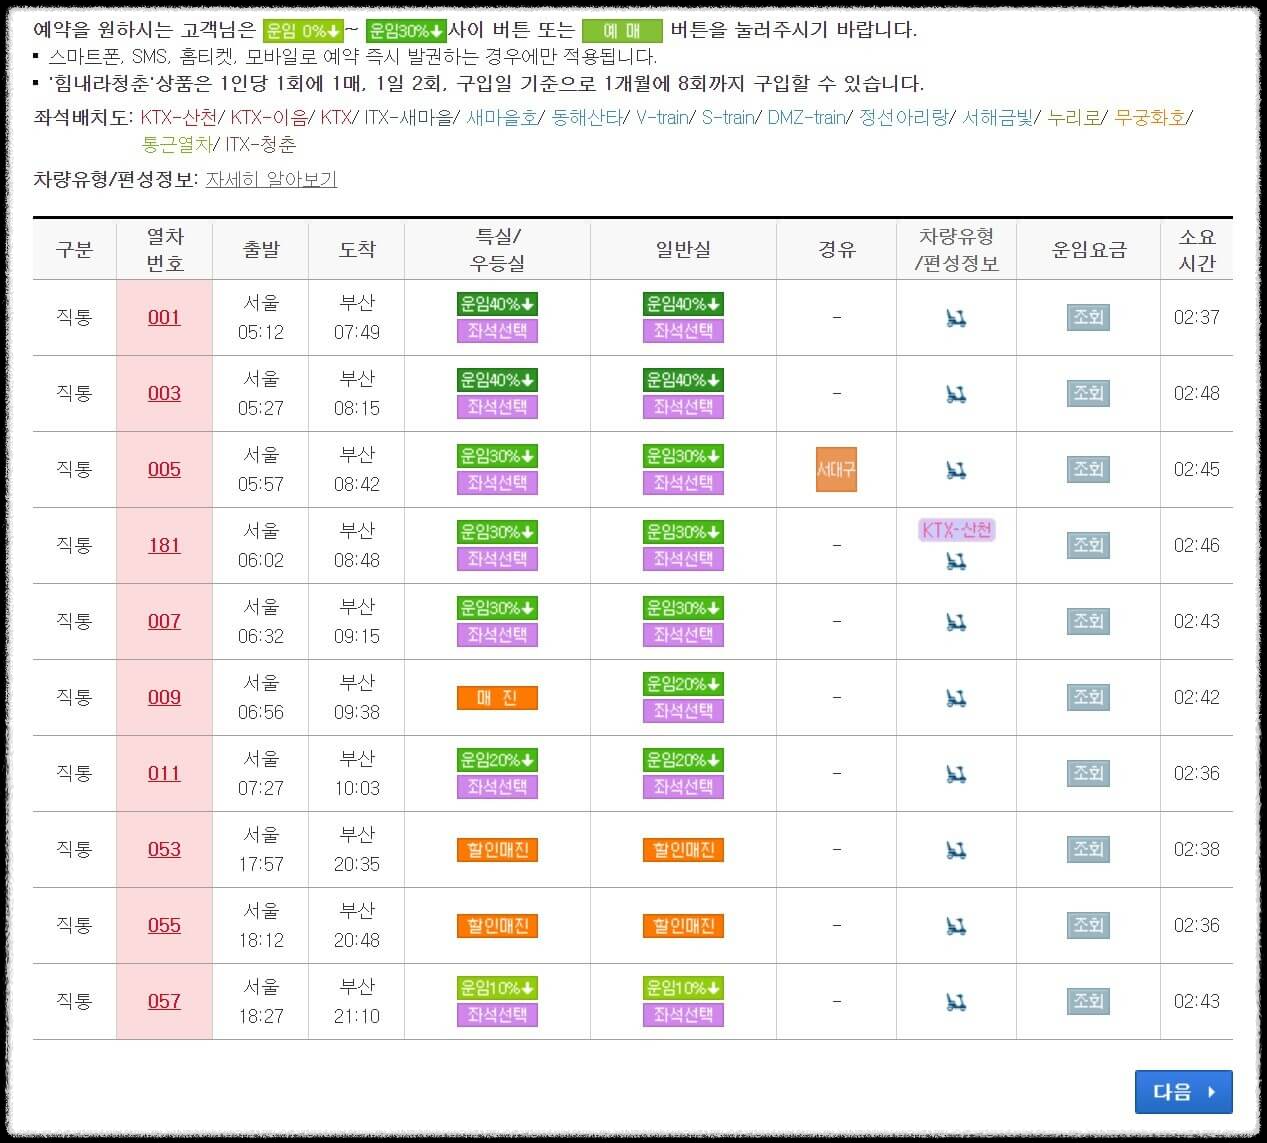Image resolution: width=1267 pixels, height=1143 pixels.
Task: Click the 다음 next page button
Action: (x=1184, y=1092)
